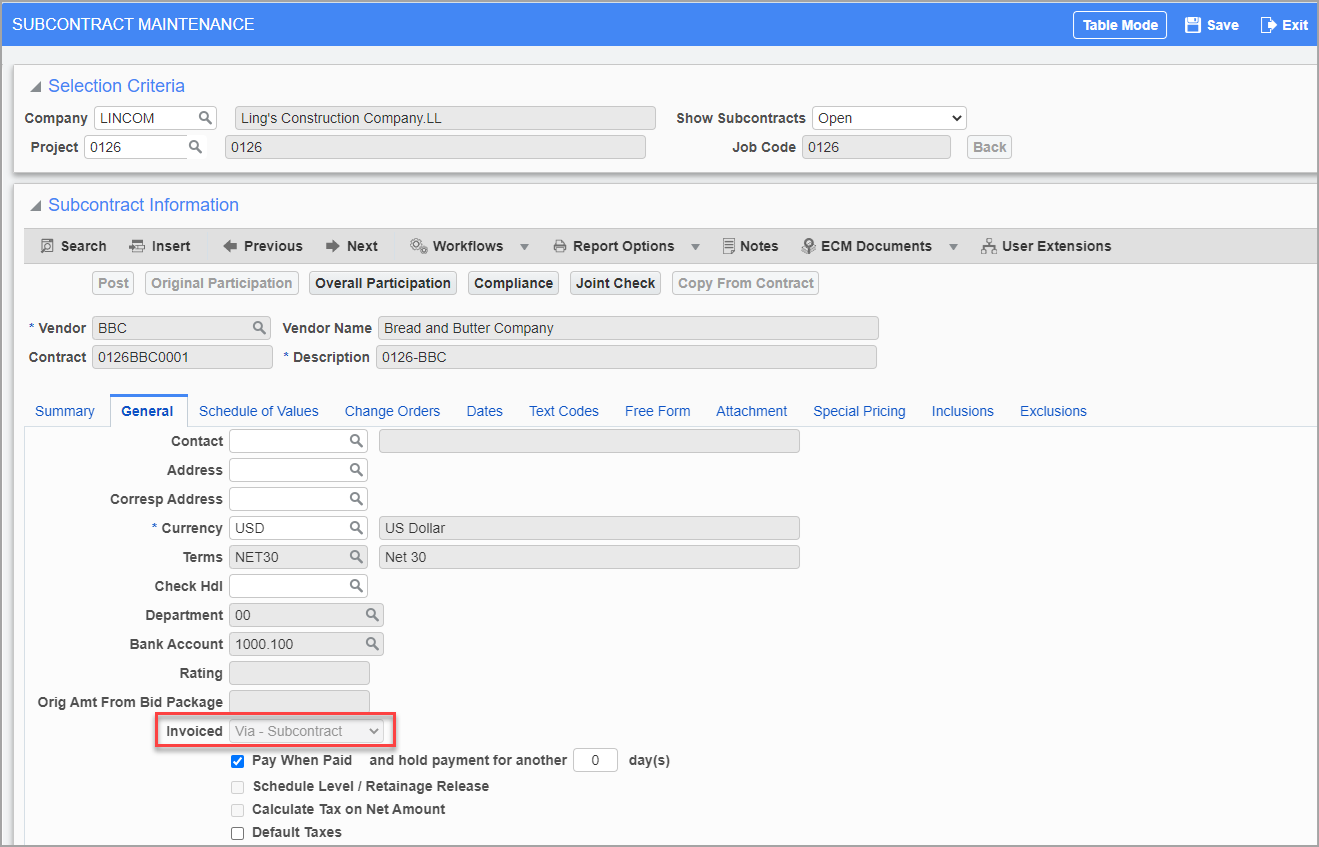Open Check Hdl lookup magnifier
Image resolution: width=1319 pixels, height=847 pixels.
pos(356,585)
